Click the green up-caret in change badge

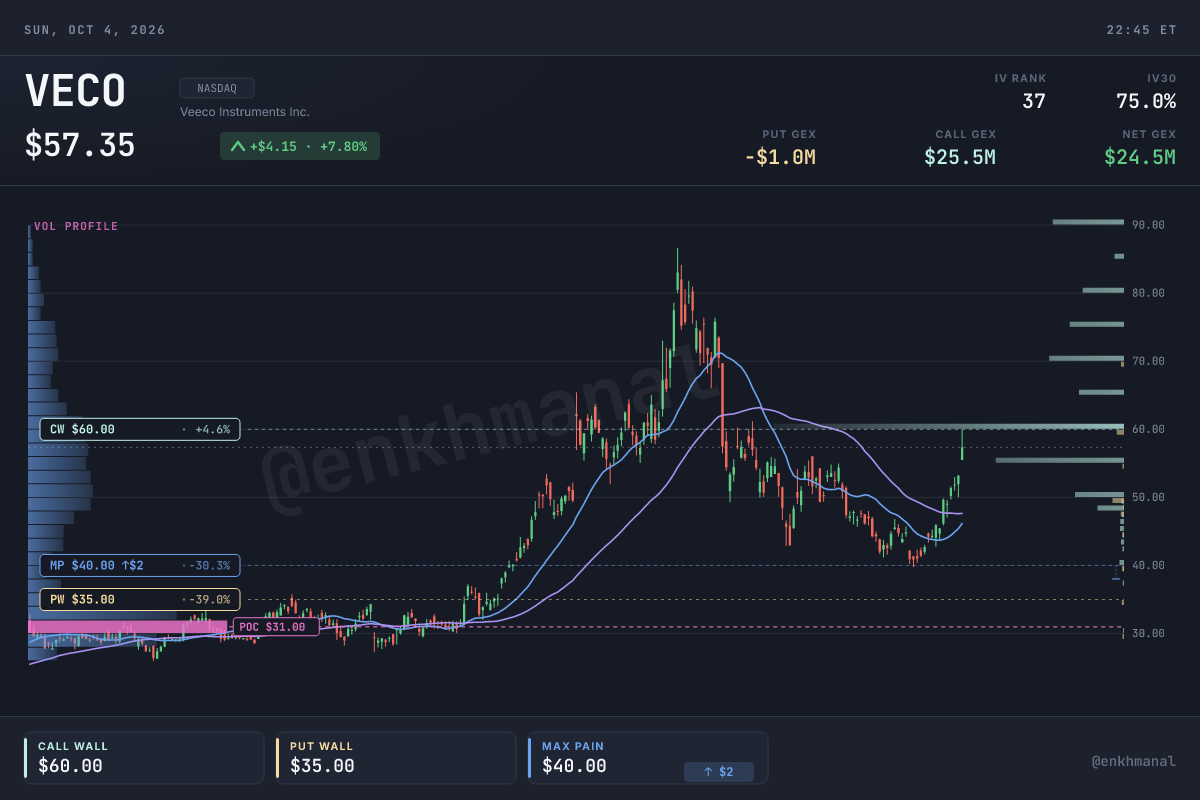(x=237, y=146)
